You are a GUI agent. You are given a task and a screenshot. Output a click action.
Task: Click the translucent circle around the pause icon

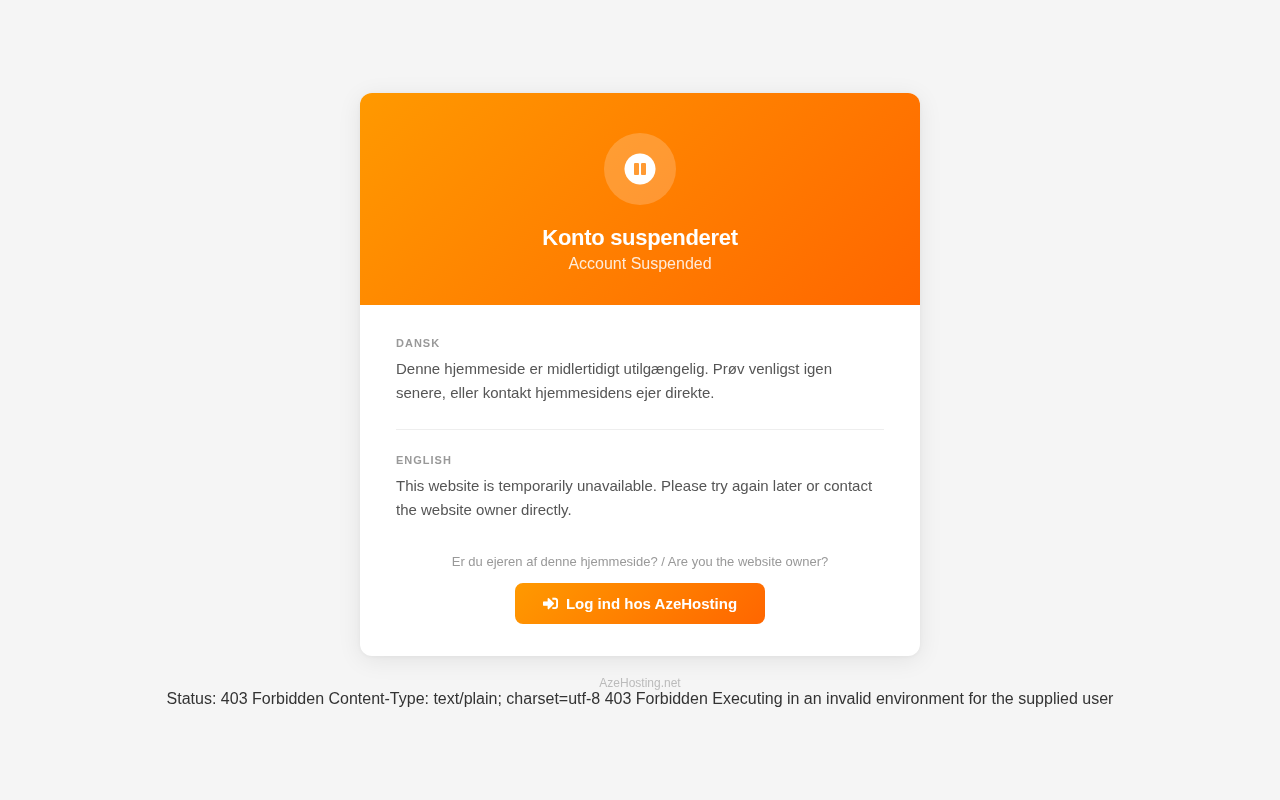[640, 169]
